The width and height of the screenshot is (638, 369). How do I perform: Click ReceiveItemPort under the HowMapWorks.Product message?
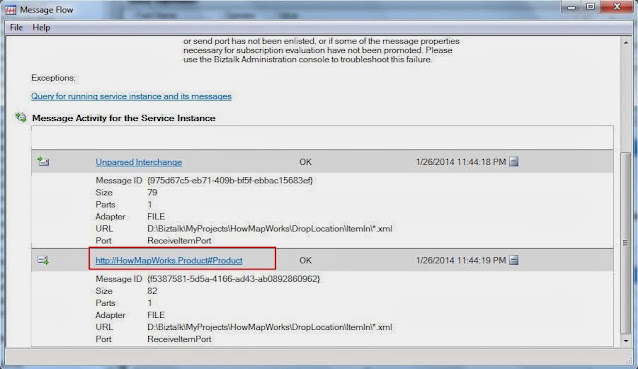click(x=179, y=339)
